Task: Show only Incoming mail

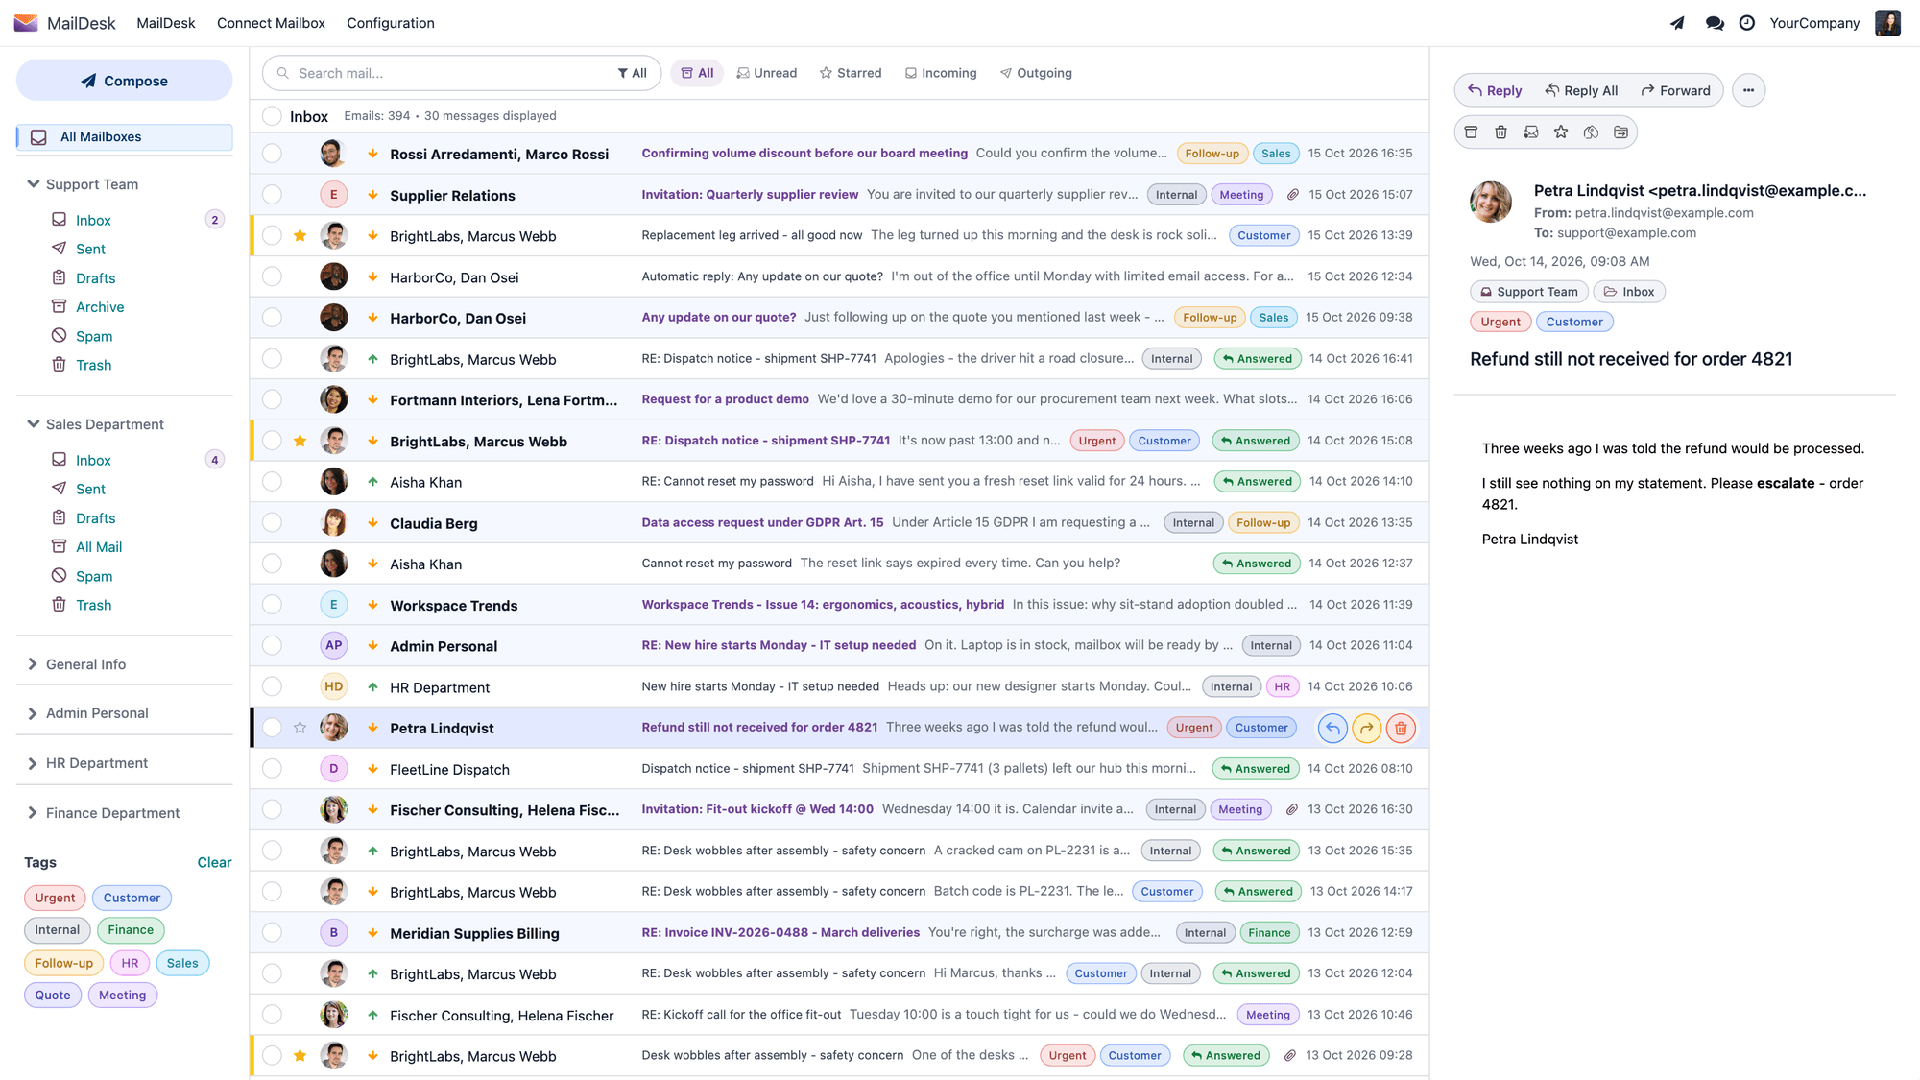Action: [x=940, y=73]
